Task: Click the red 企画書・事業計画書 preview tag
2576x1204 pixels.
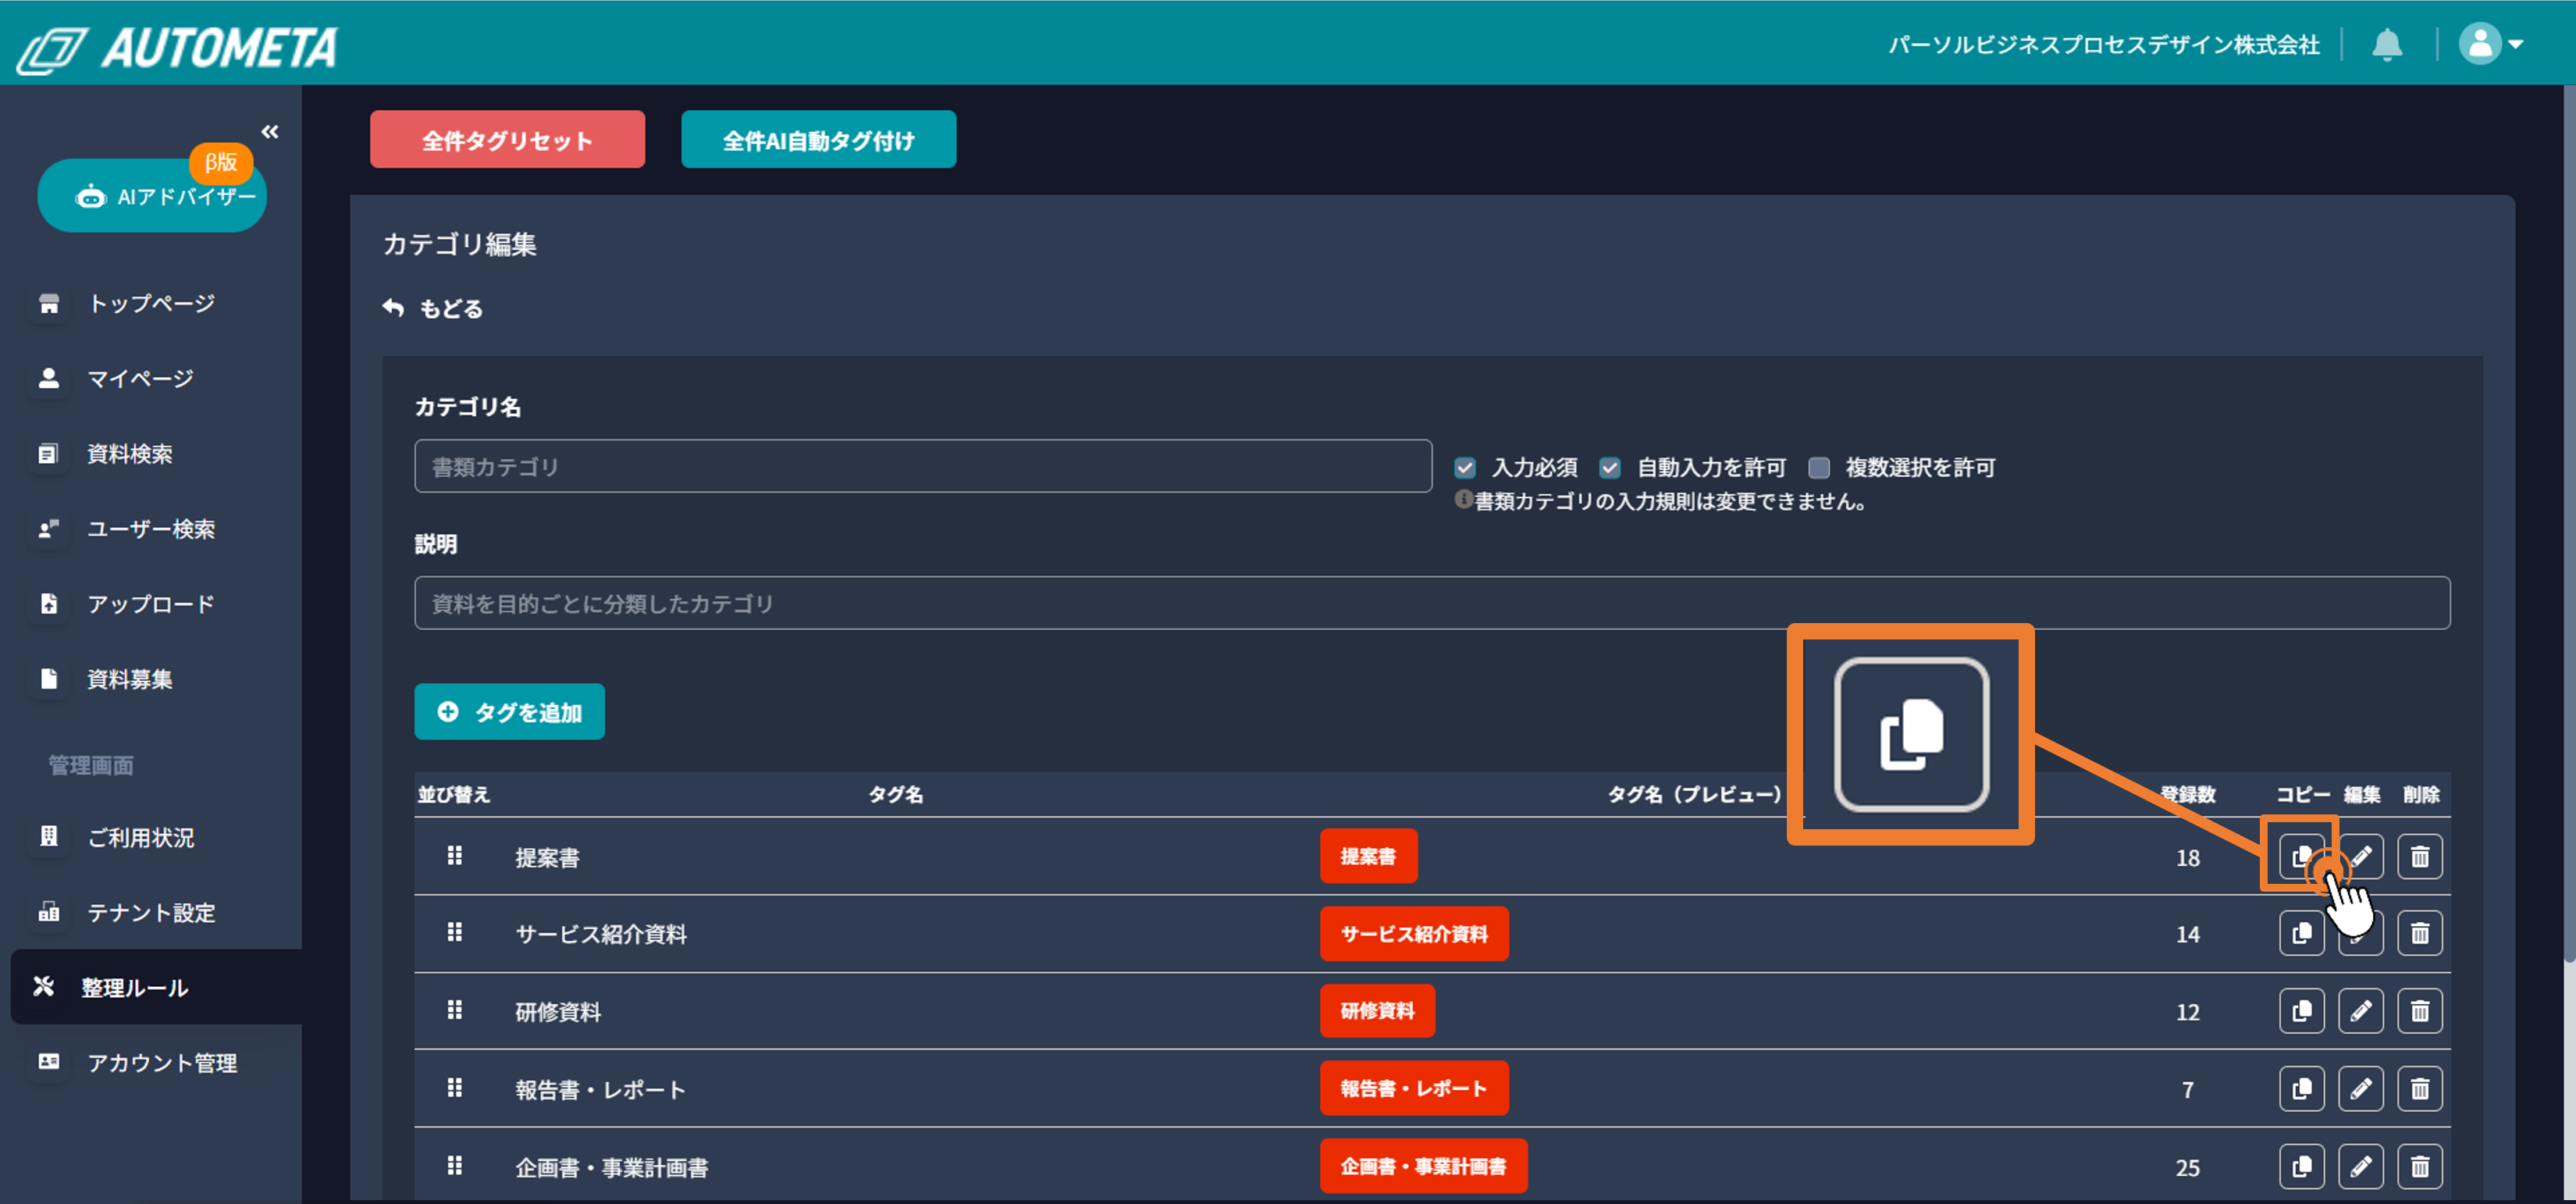Action: 1423,1166
